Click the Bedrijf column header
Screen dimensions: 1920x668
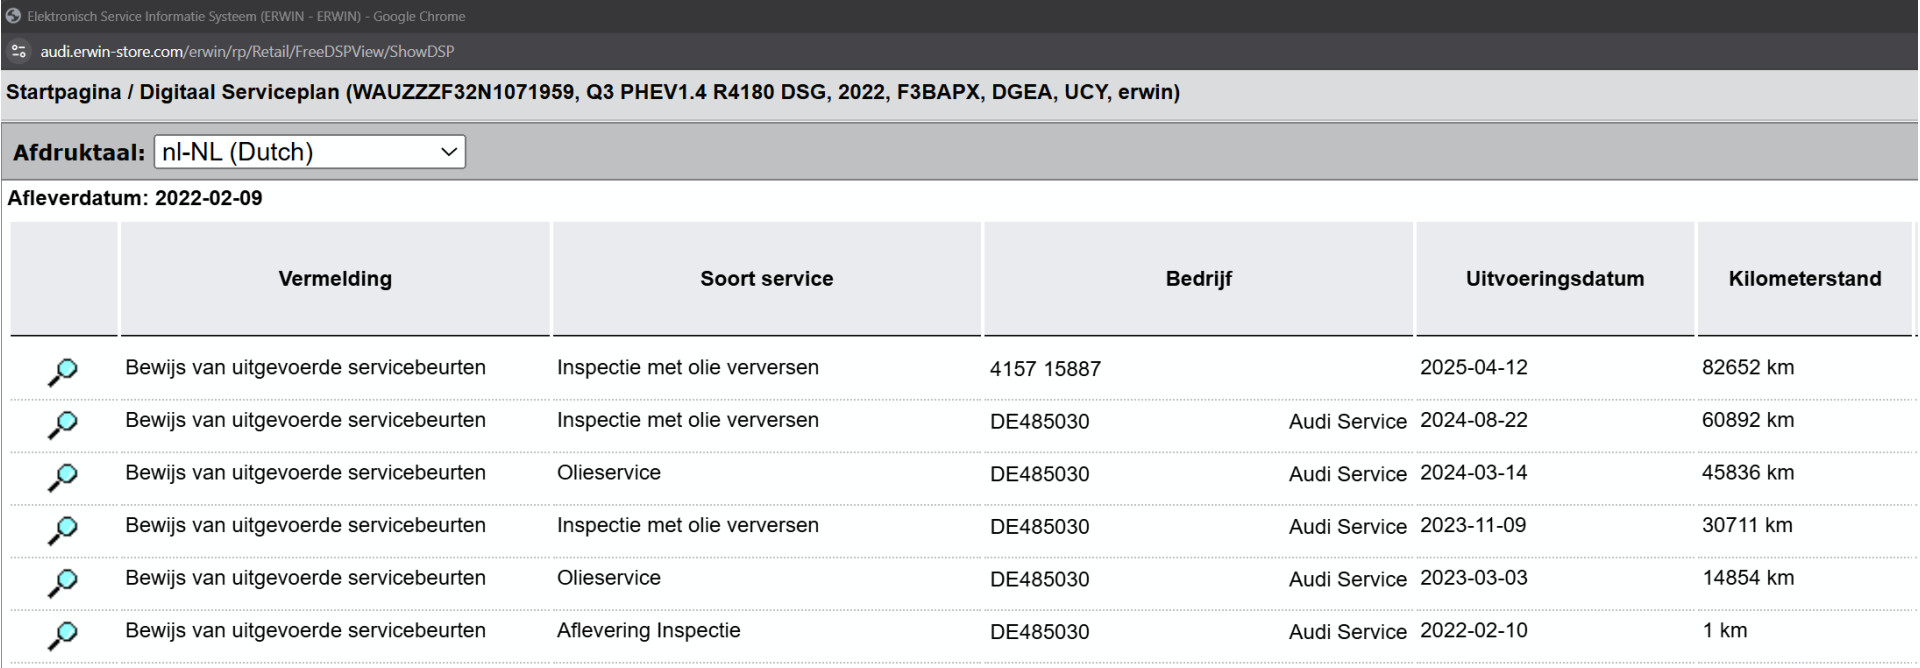point(1199,279)
